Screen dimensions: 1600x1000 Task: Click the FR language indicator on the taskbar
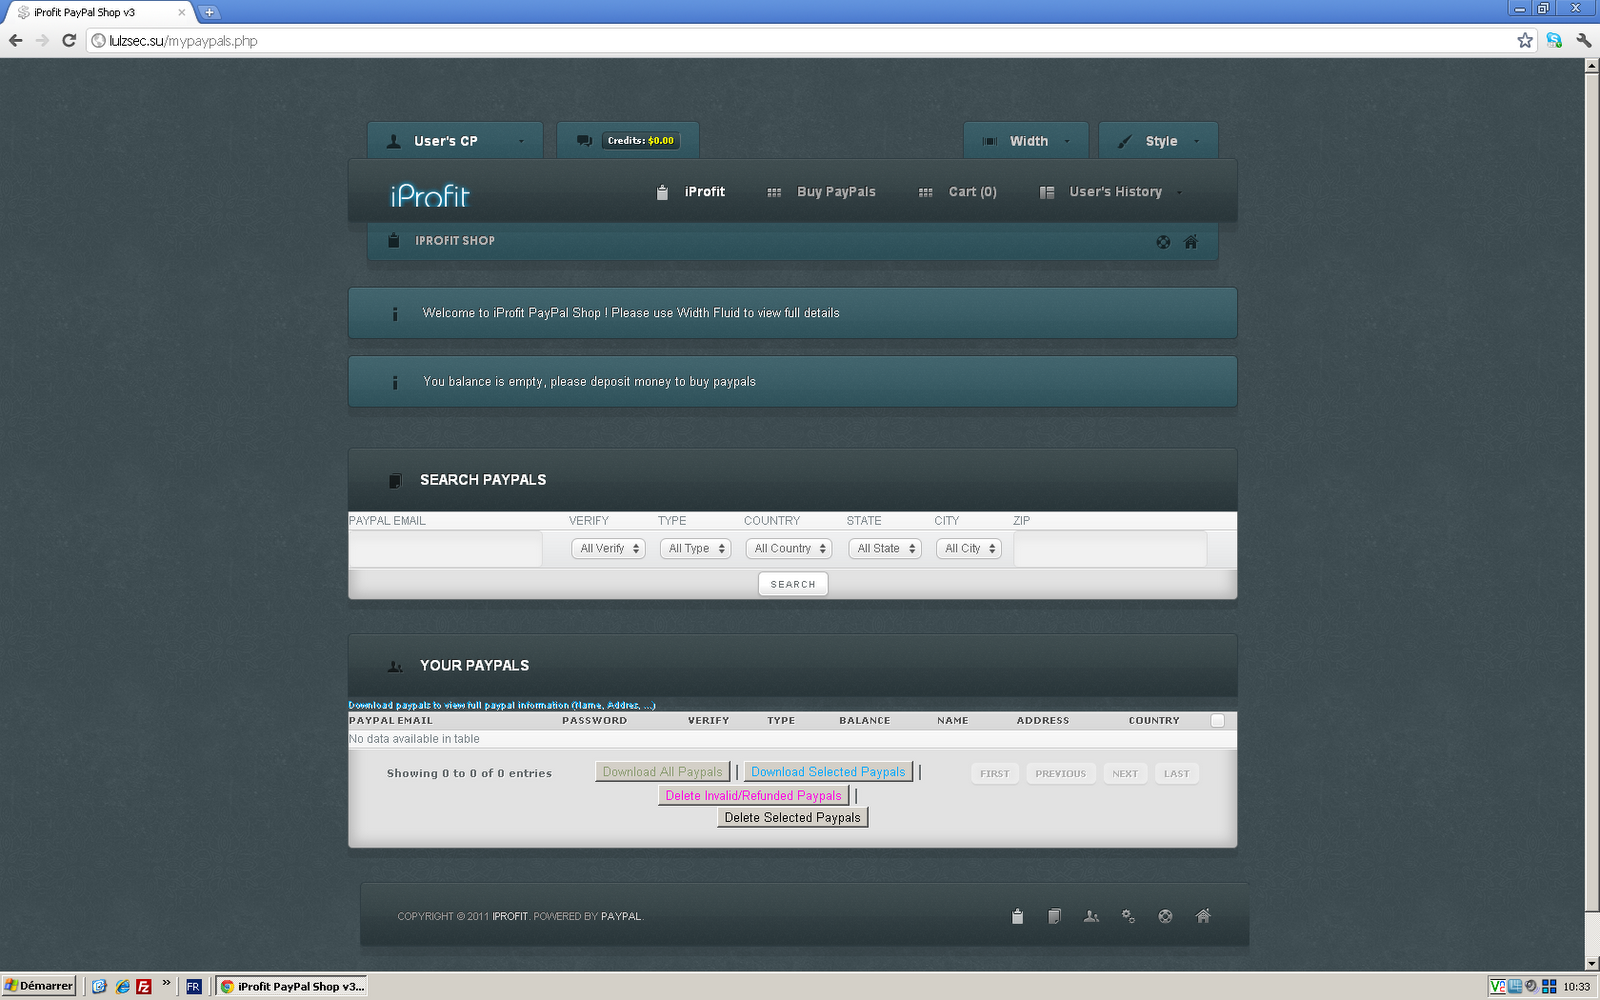point(193,986)
